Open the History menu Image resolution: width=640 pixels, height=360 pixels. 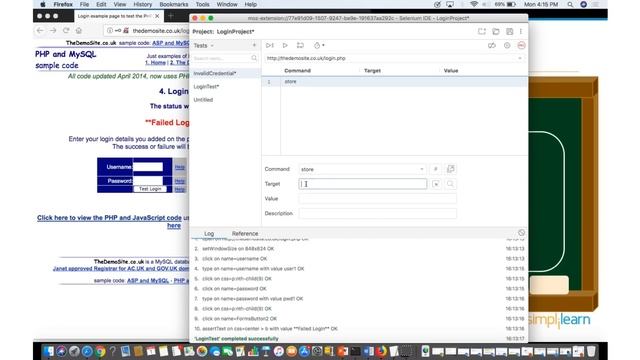point(142,4)
